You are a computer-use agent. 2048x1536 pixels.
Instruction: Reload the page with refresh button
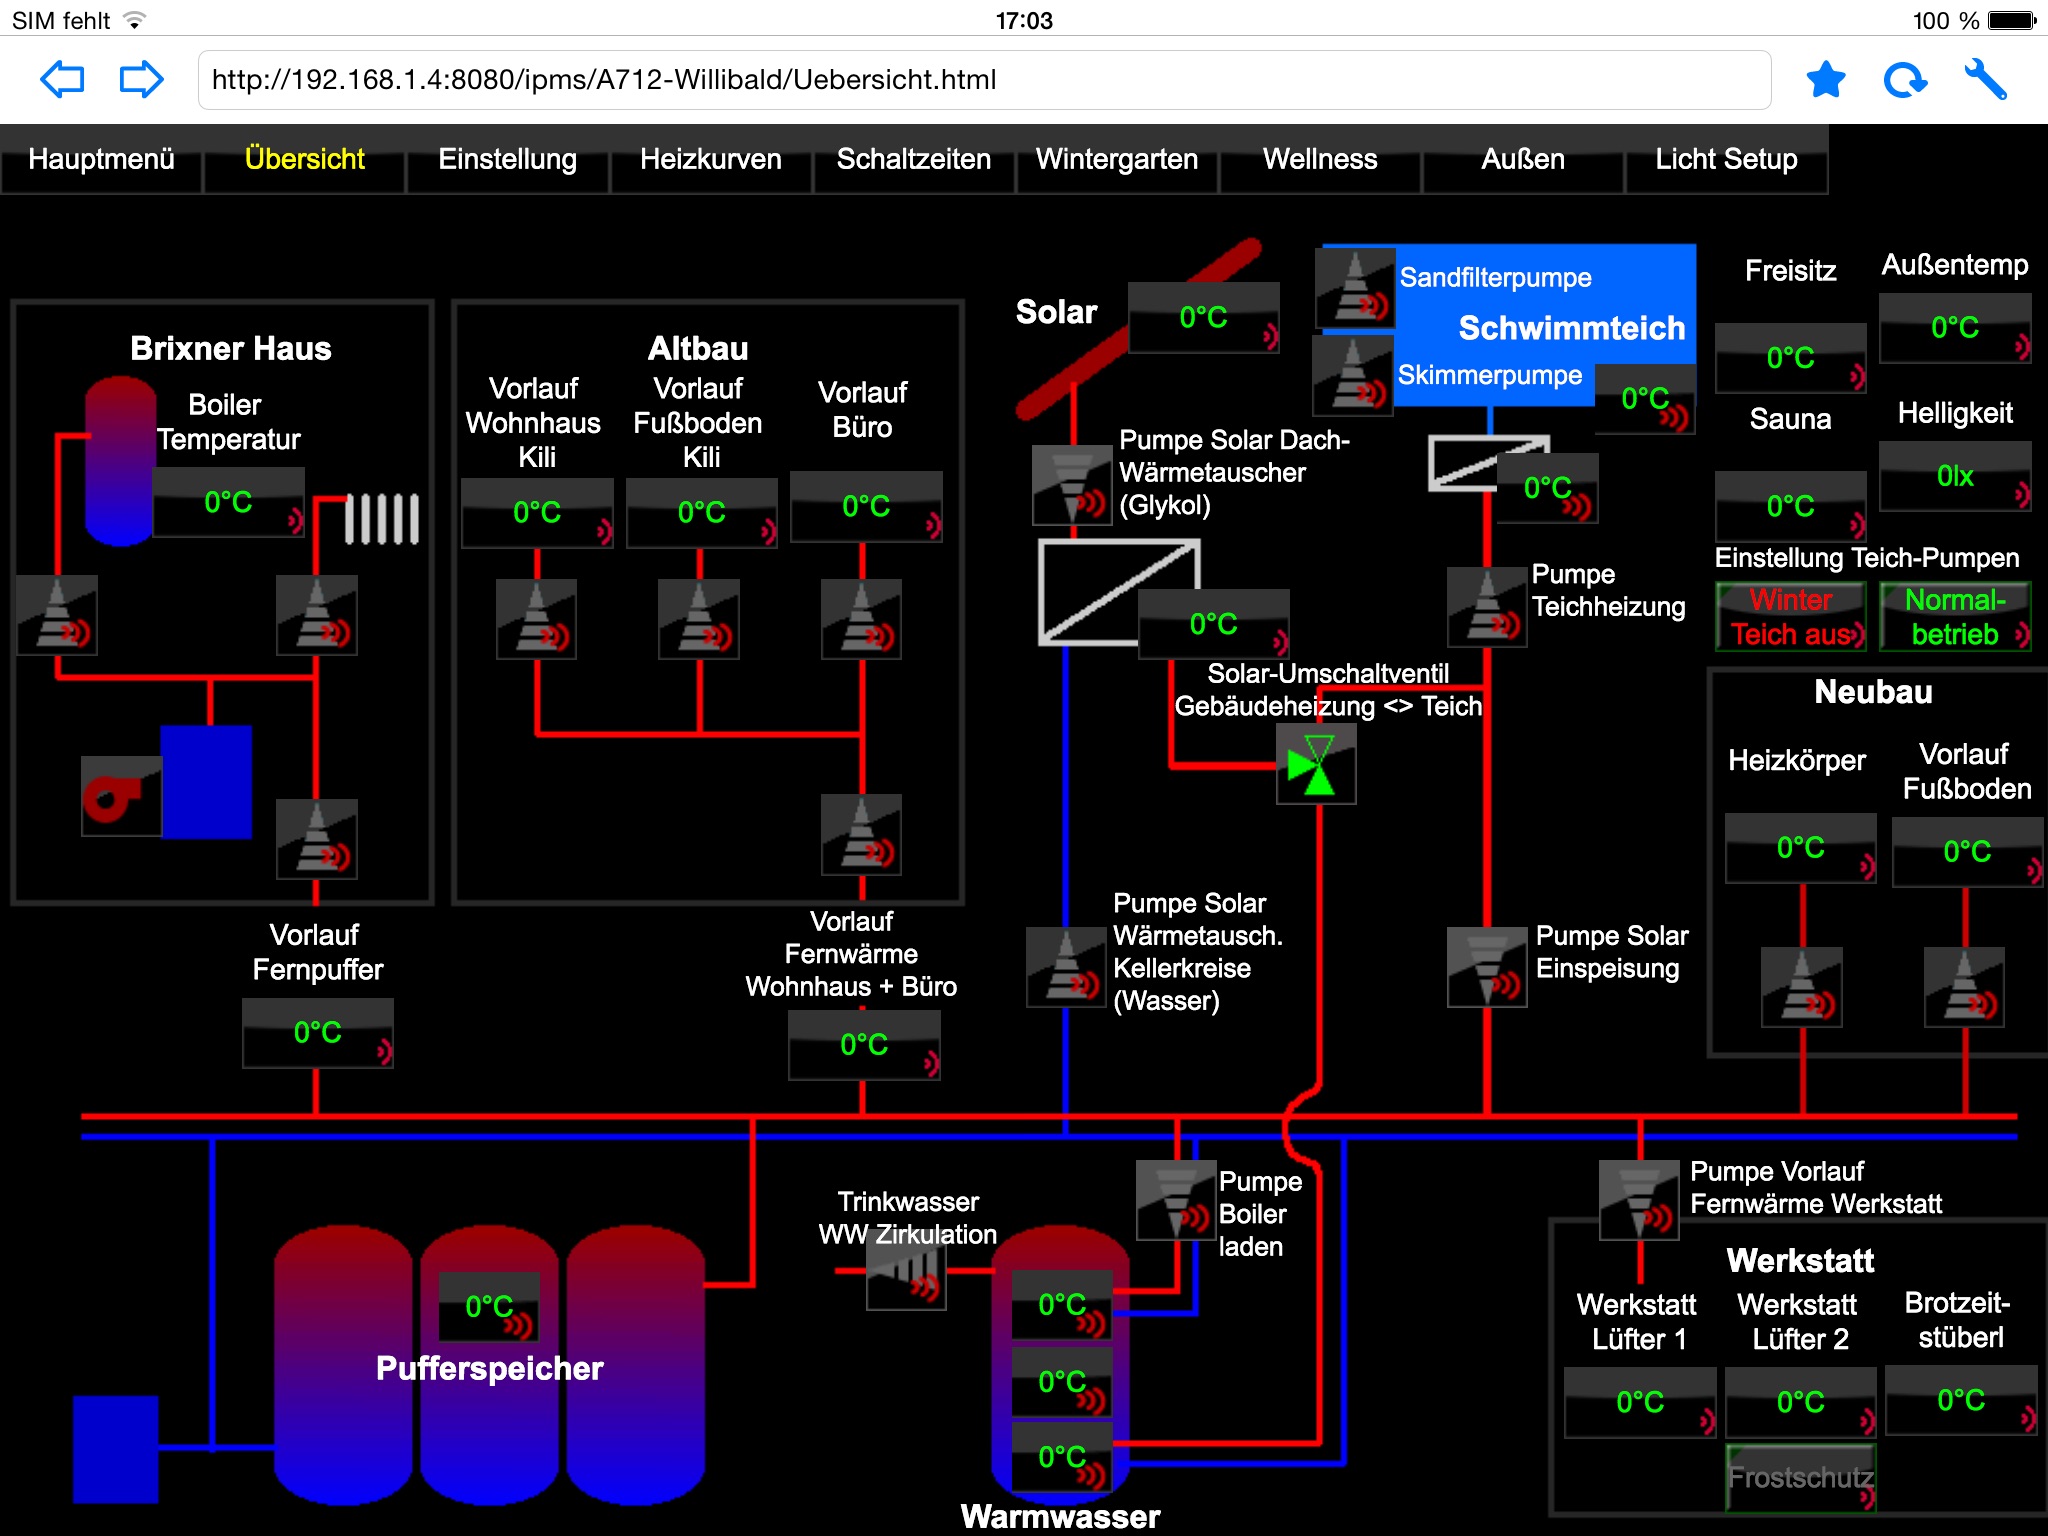(1905, 80)
